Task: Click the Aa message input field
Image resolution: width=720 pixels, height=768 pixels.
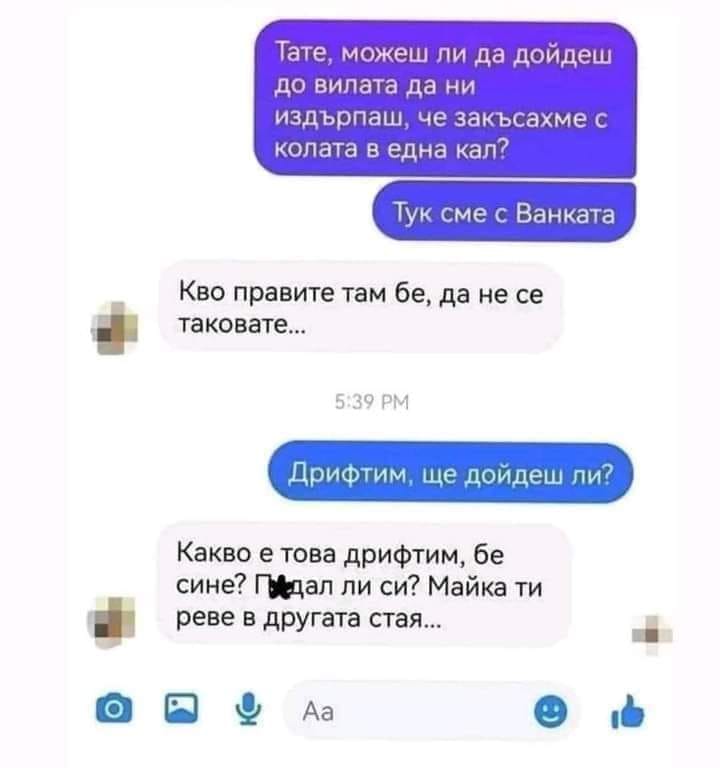Action: pyautogui.click(x=430, y=711)
